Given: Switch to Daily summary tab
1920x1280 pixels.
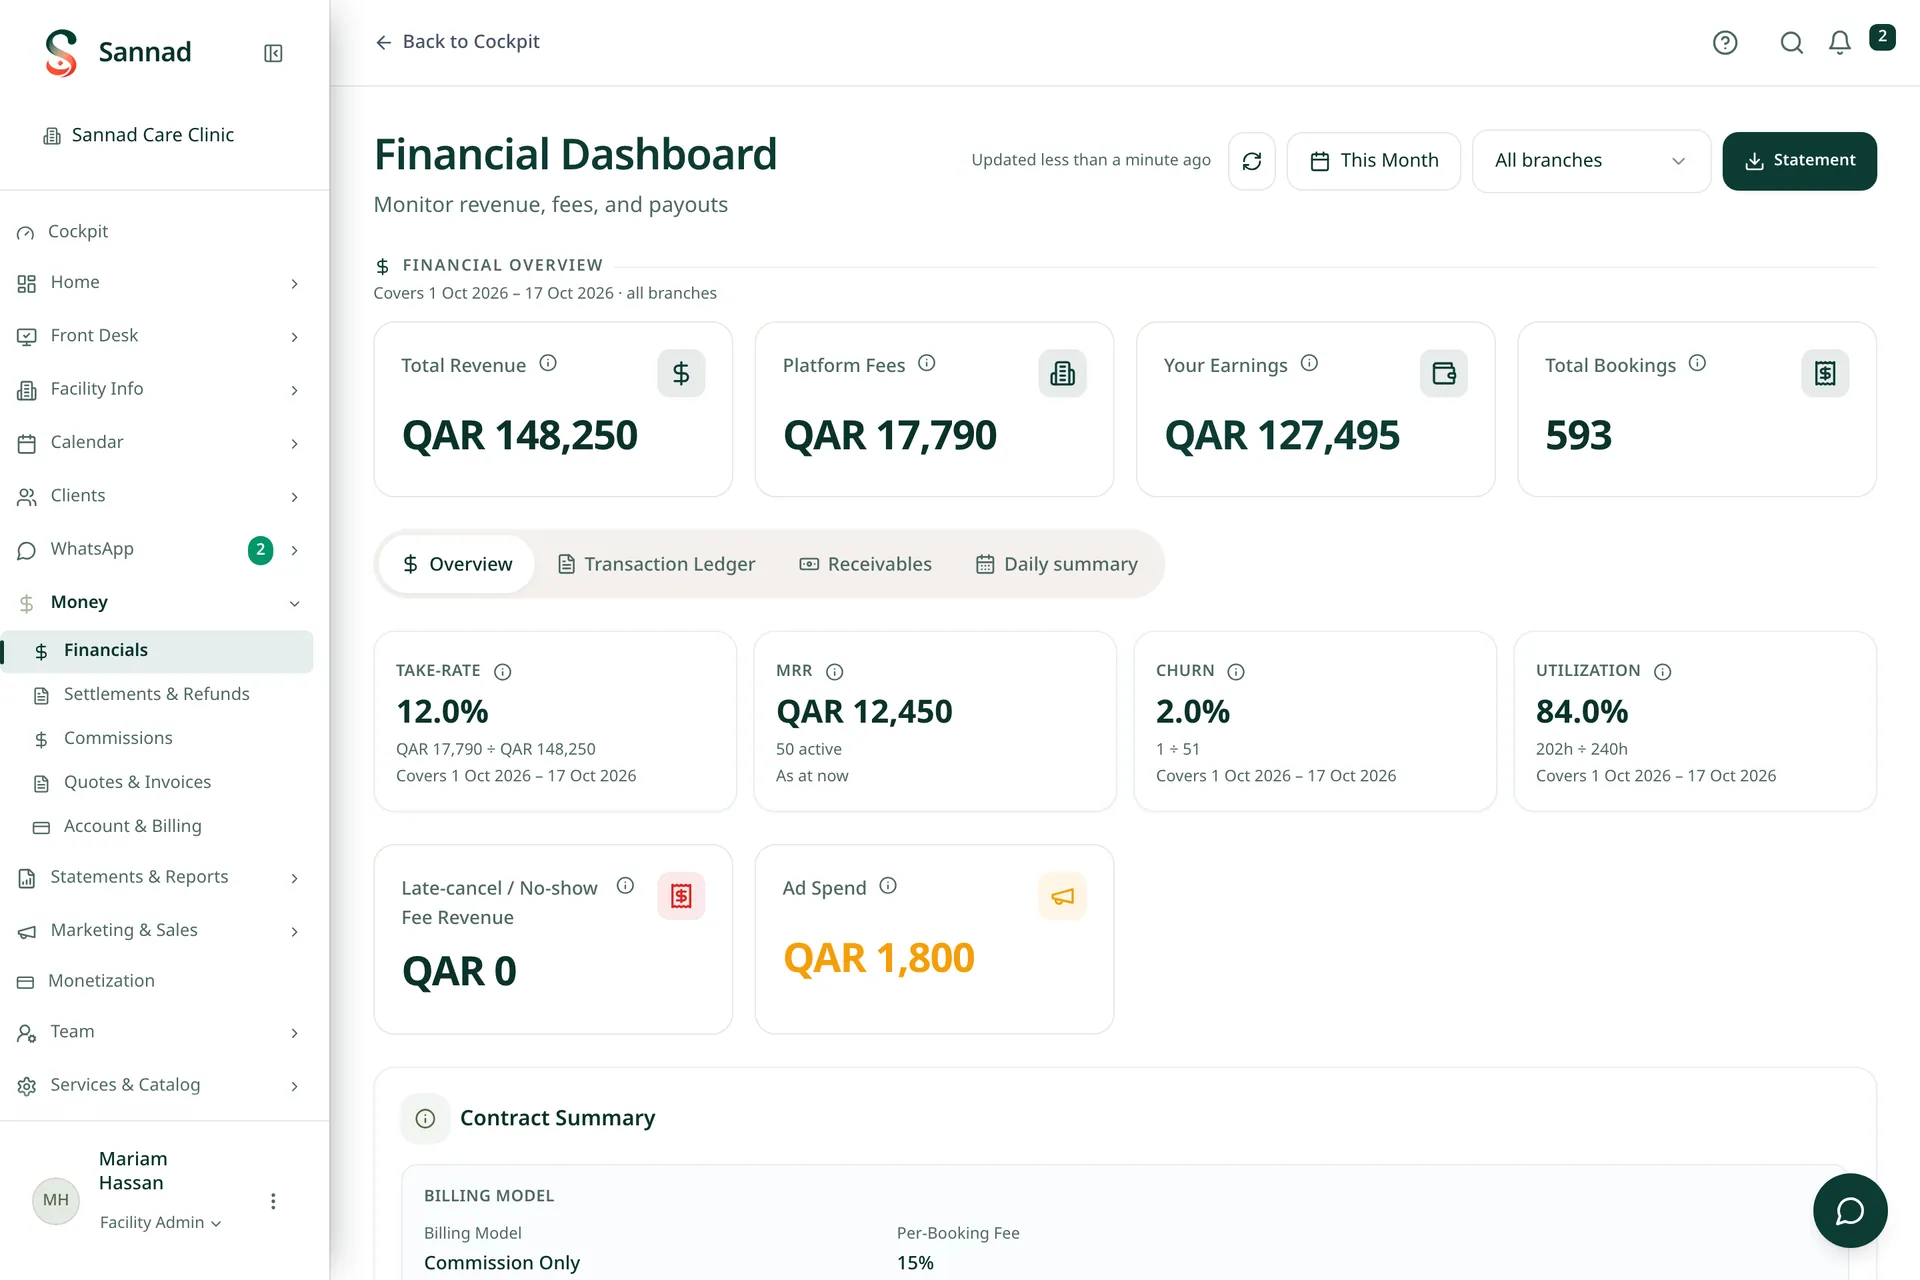Looking at the screenshot, I should coord(1057,564).
